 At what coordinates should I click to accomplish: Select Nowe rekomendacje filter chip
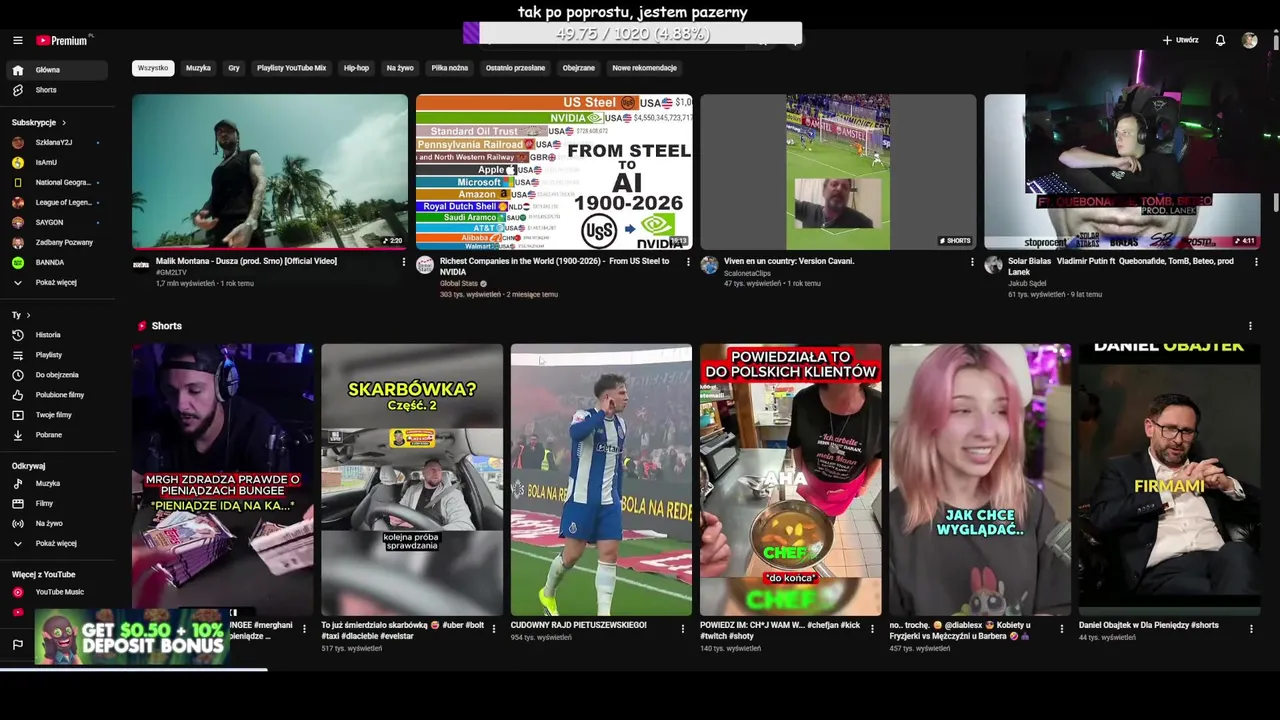[x=644, y=68]
